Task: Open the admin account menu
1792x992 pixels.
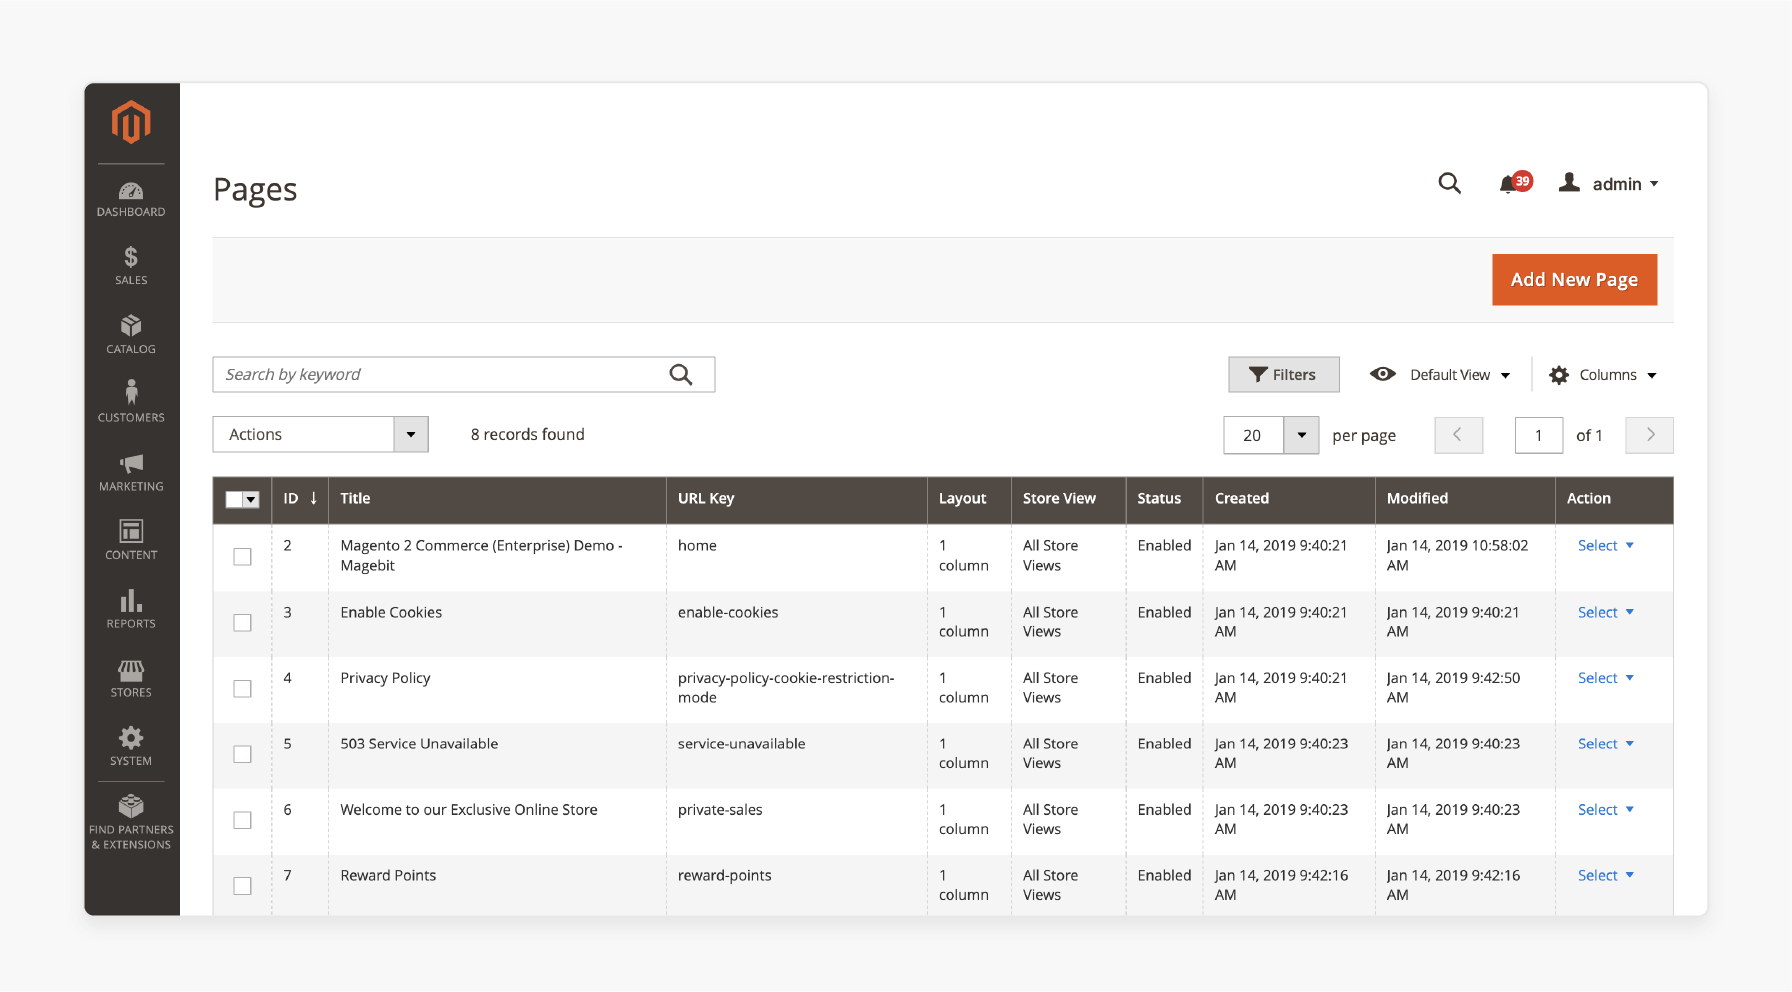Action: (x=1609, y=184)
